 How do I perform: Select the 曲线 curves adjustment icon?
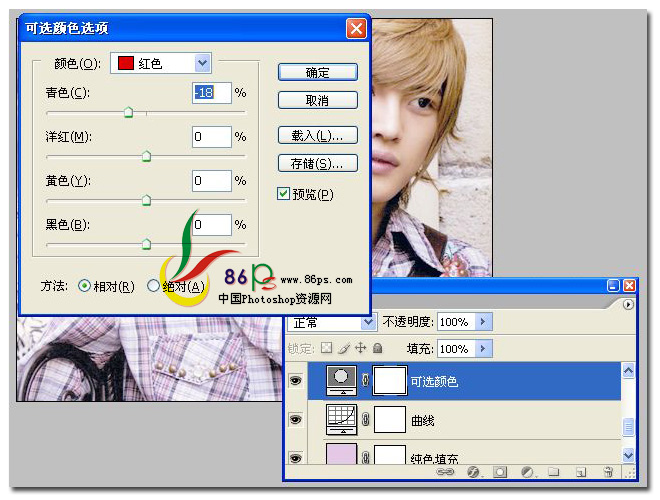pyautogui.click(x=341, y=419)
